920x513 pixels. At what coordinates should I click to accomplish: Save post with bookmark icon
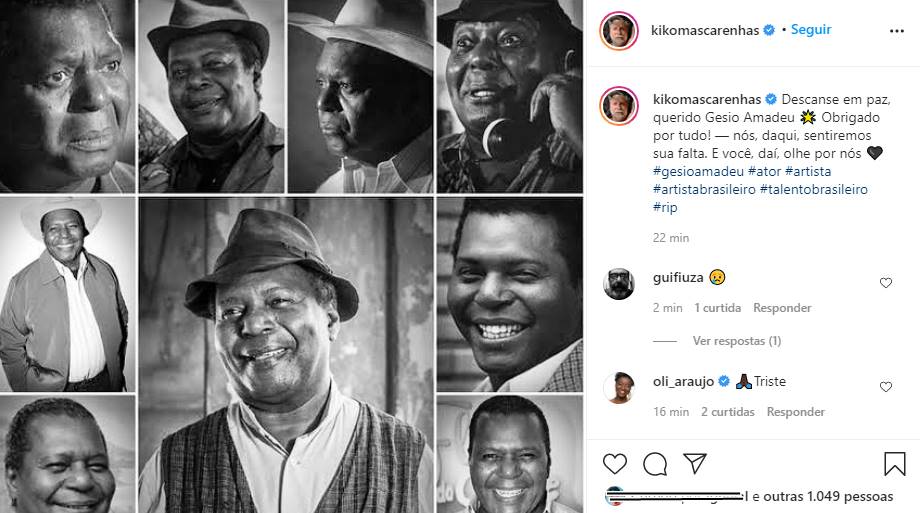pyautogui.click(x=894, y=464)
